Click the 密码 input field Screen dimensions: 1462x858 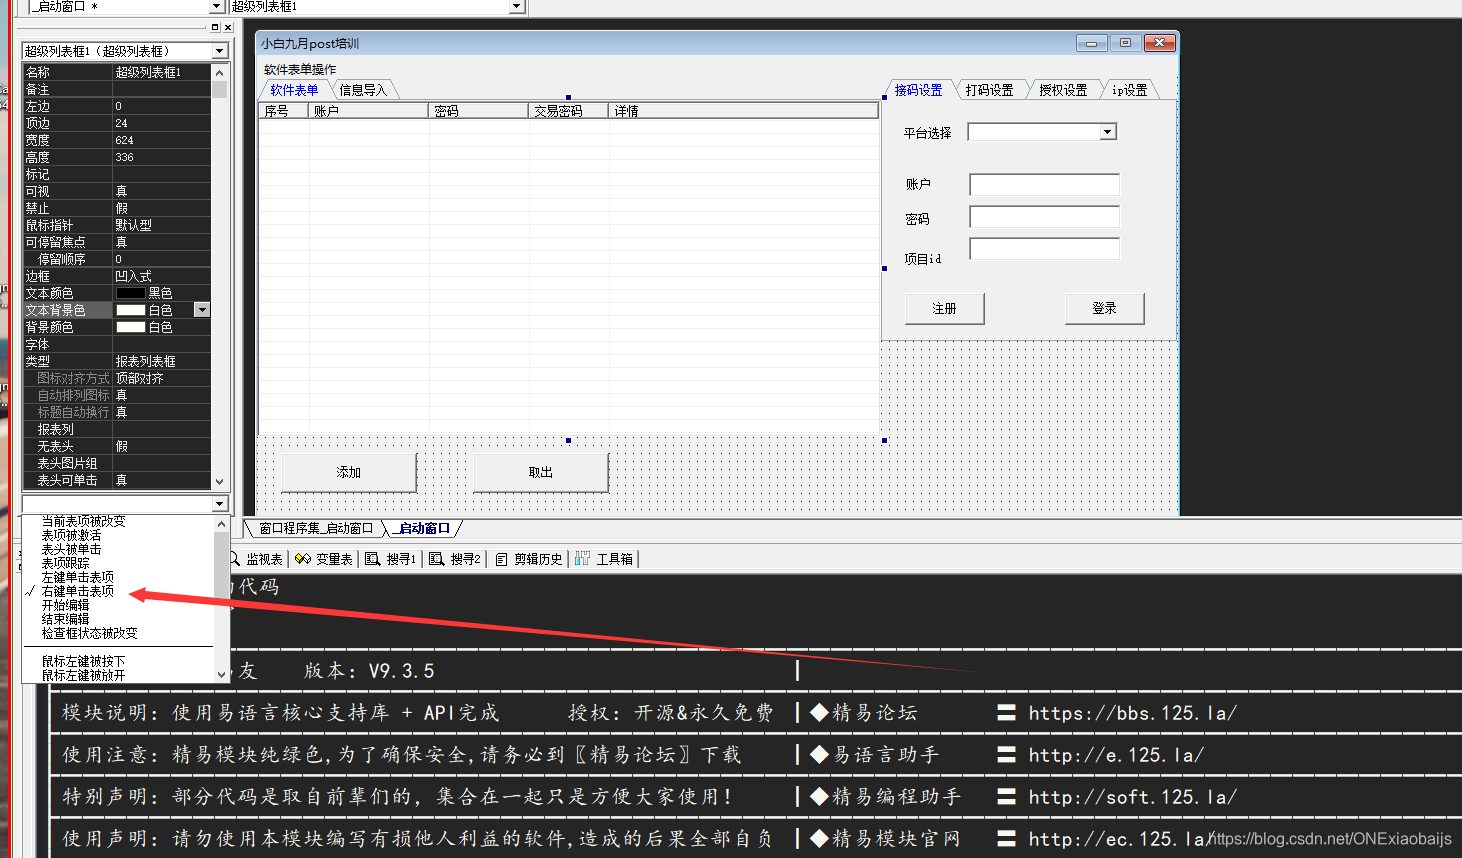click(1044, 217)
